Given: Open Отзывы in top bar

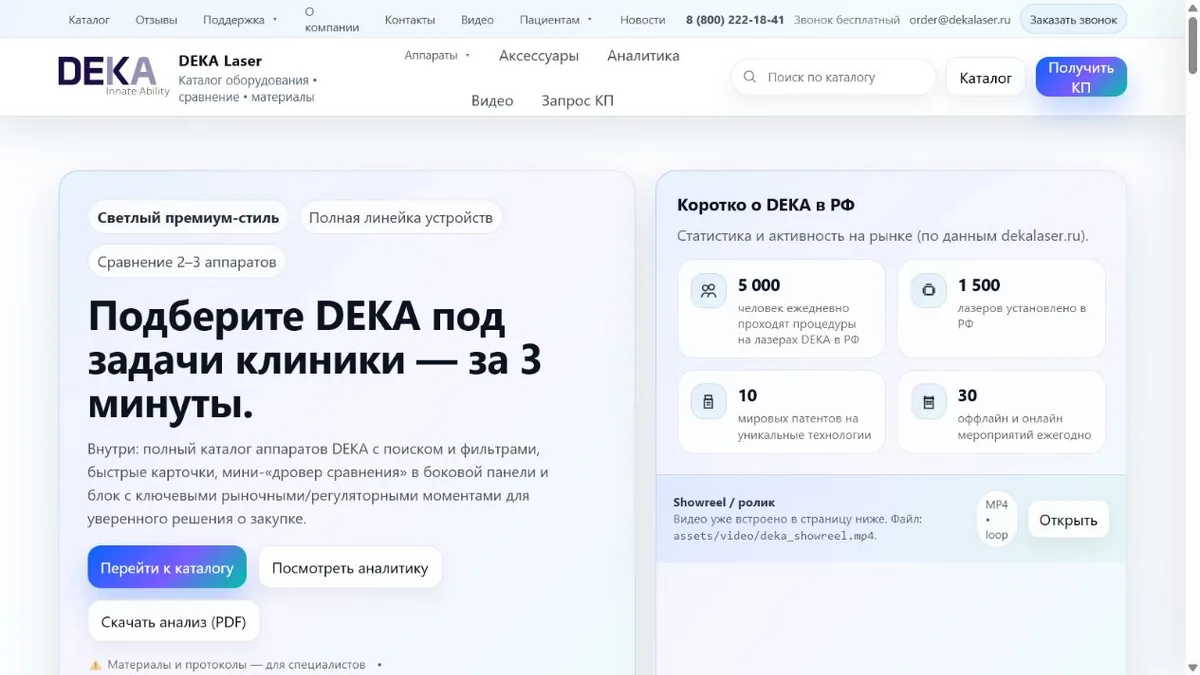Looking at the screenshot, I should [x=156, y=19].
